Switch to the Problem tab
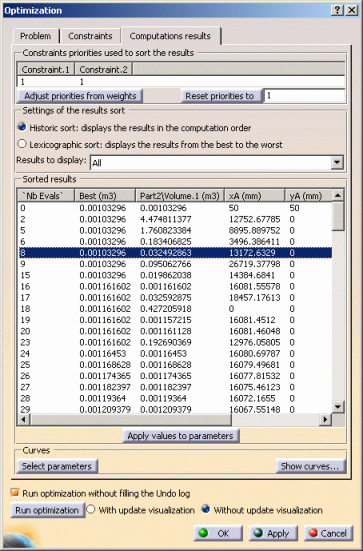Image resolution: width=363 pixels, height=551 pixels. pyautogui.click(x=35, y=36)
